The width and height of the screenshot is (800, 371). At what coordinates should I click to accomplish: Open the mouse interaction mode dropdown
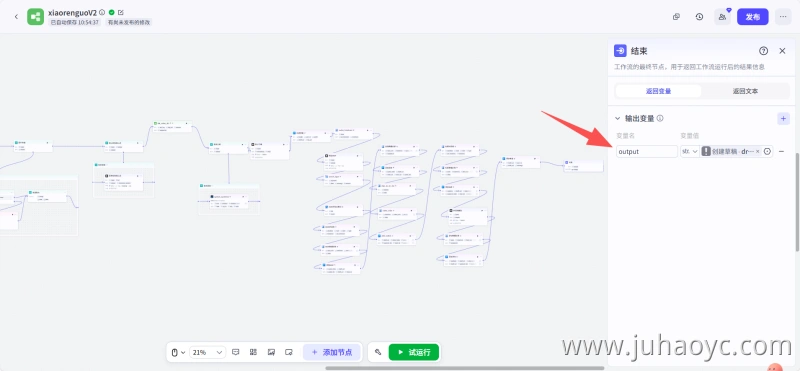[178, 352]
